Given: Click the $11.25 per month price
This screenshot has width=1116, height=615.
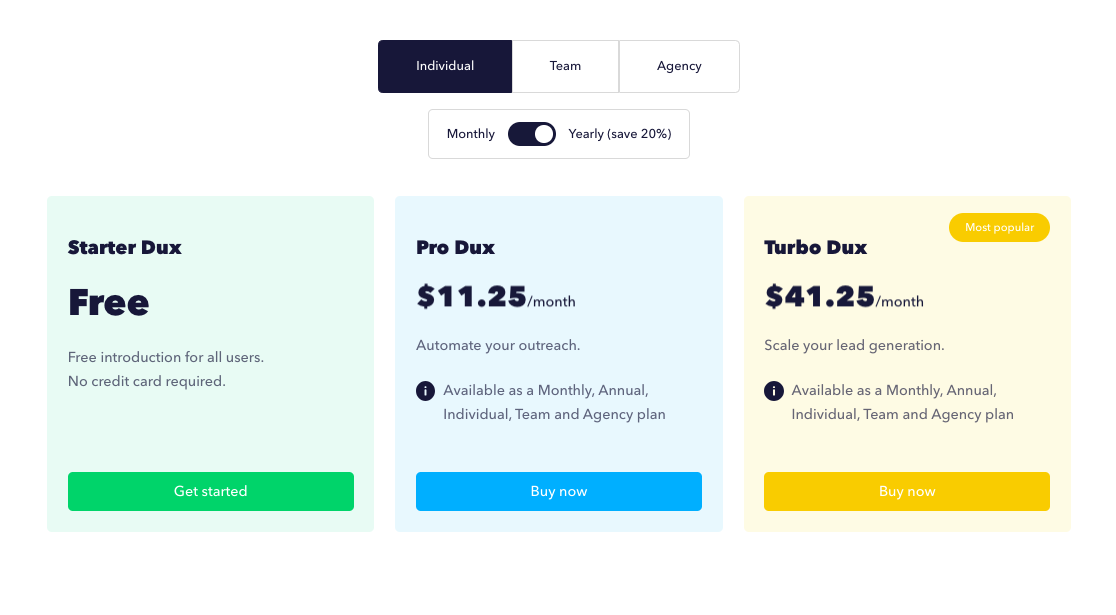Looking at the screenshot, I should point(495,297).
